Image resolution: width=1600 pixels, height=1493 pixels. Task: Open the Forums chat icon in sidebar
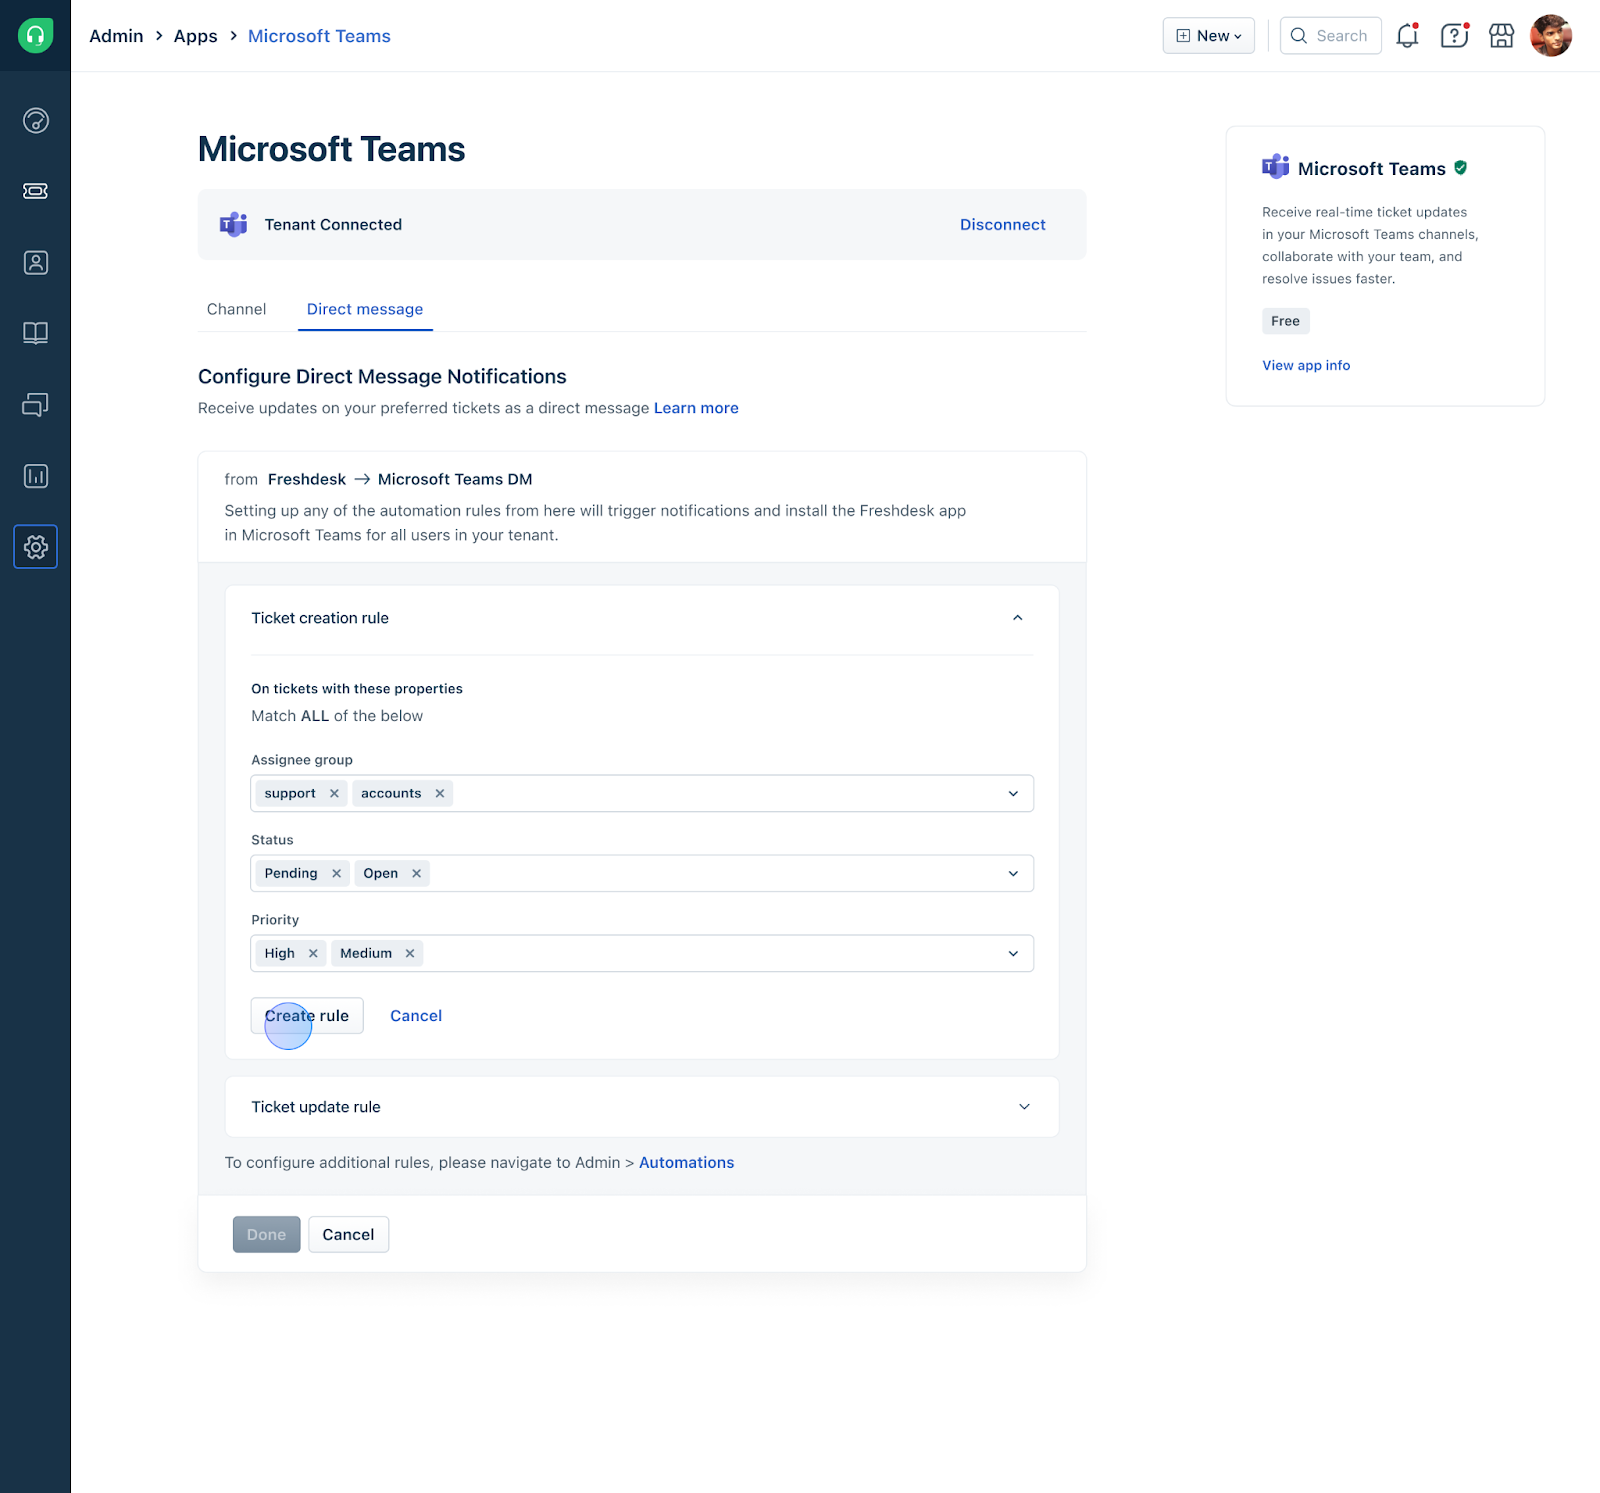pyautogui.click(x=35, y=405)
